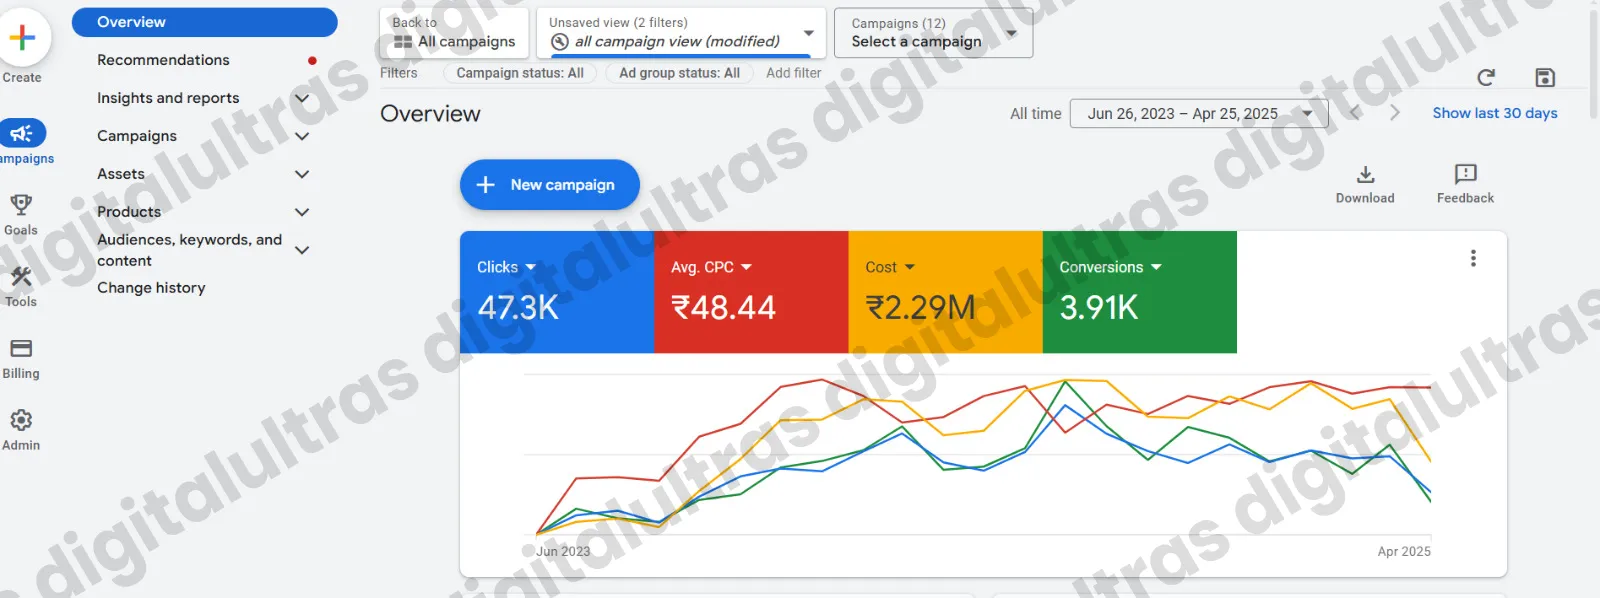This screenshot has width=1600, height=598.
Task: Open the Tools wrench icon
Action: click(21, 277)
